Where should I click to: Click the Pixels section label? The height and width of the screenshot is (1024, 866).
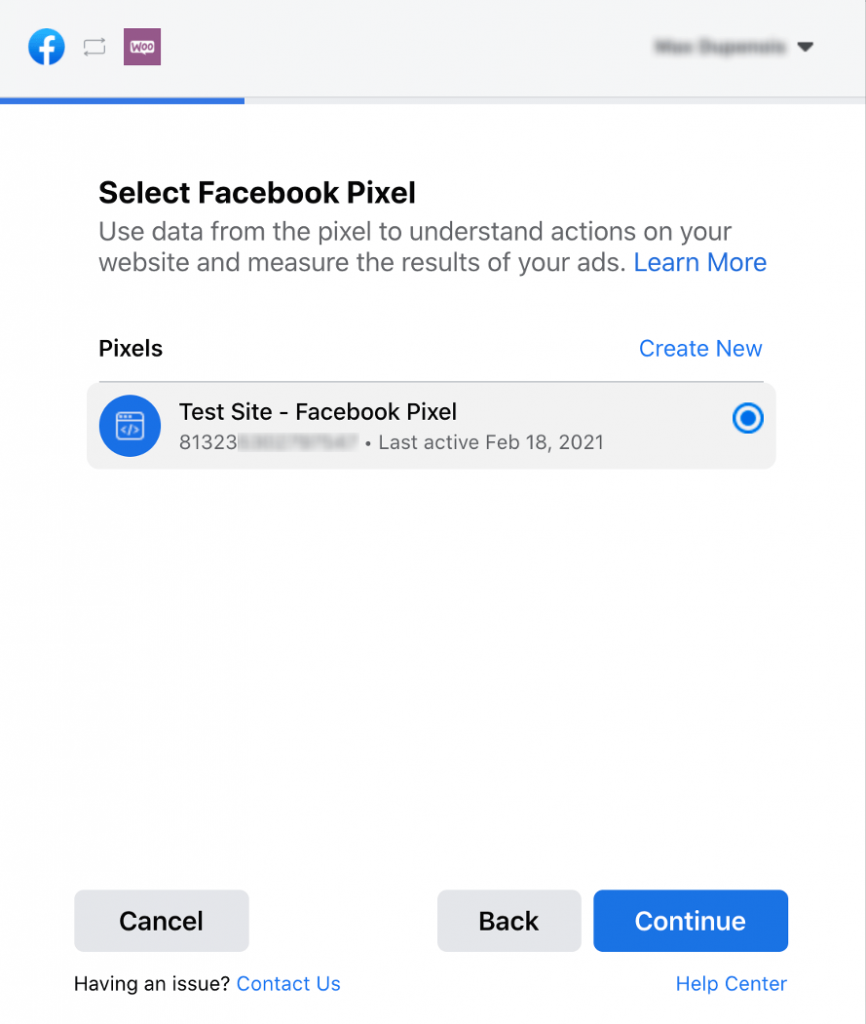tap(131, 349)
